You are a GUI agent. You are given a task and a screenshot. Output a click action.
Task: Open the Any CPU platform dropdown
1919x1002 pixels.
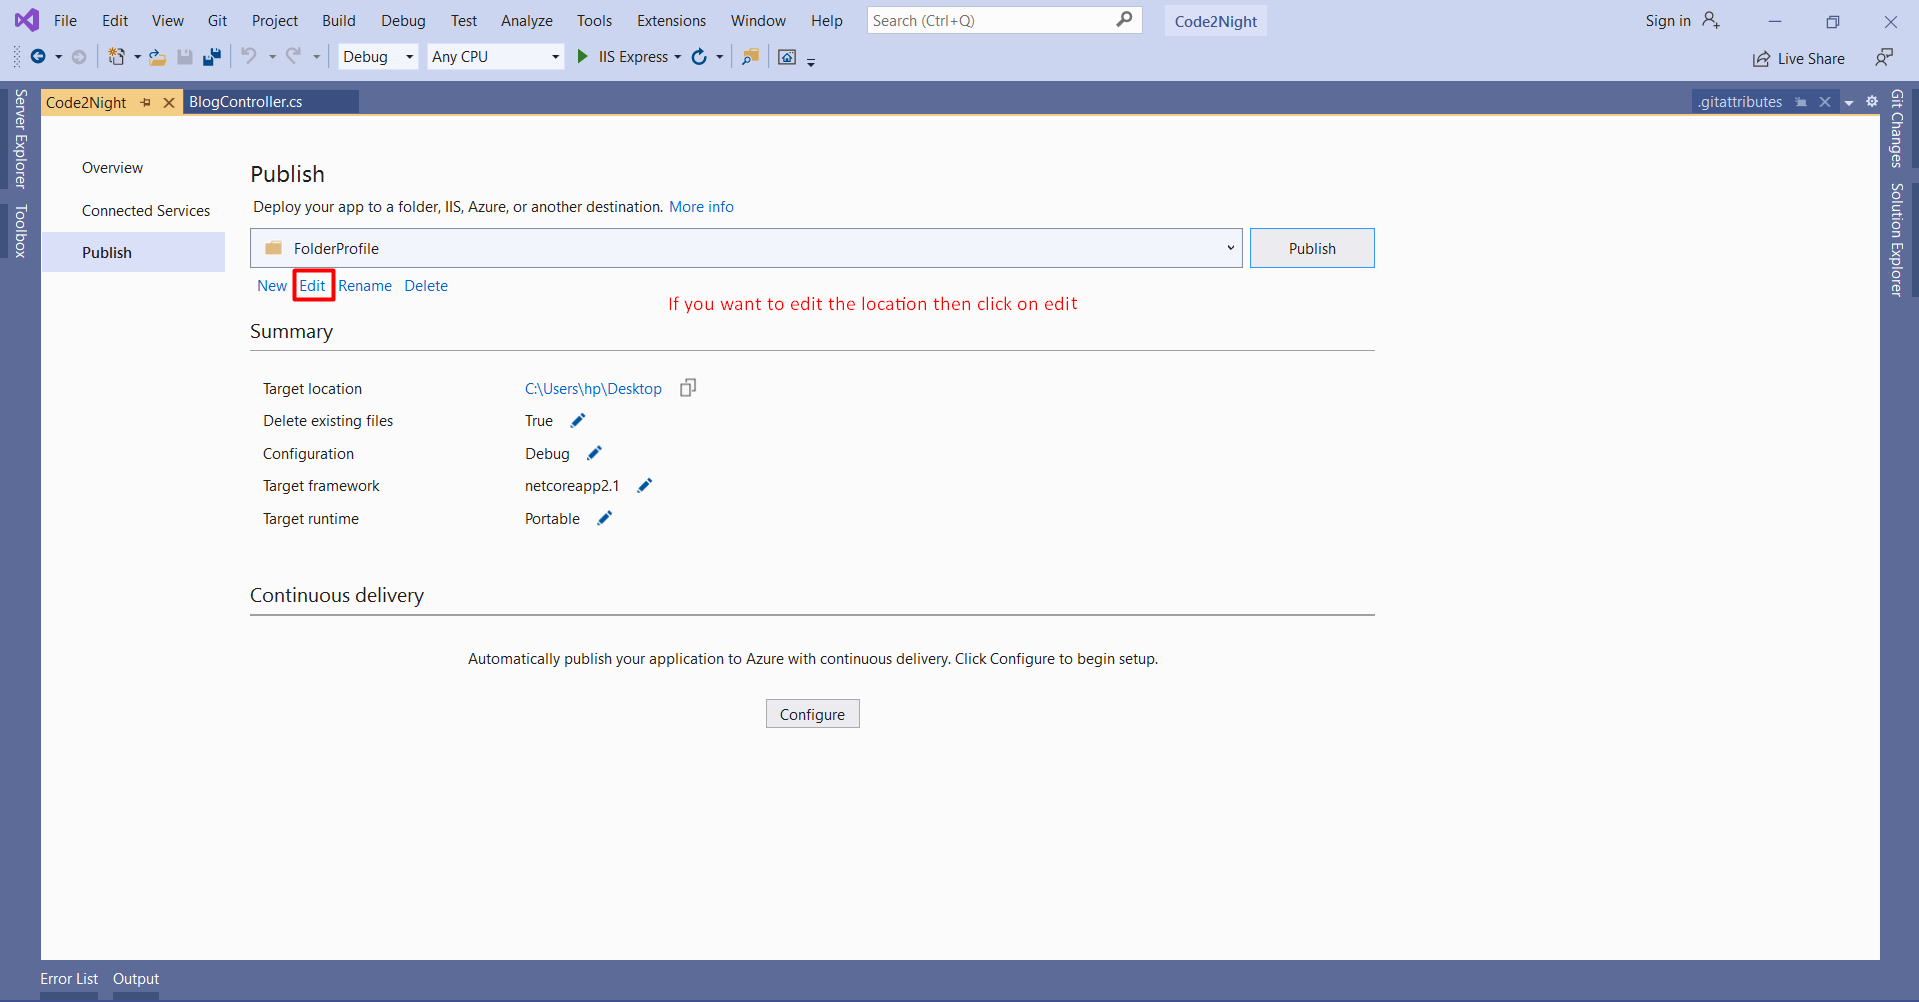coord(496,57)
